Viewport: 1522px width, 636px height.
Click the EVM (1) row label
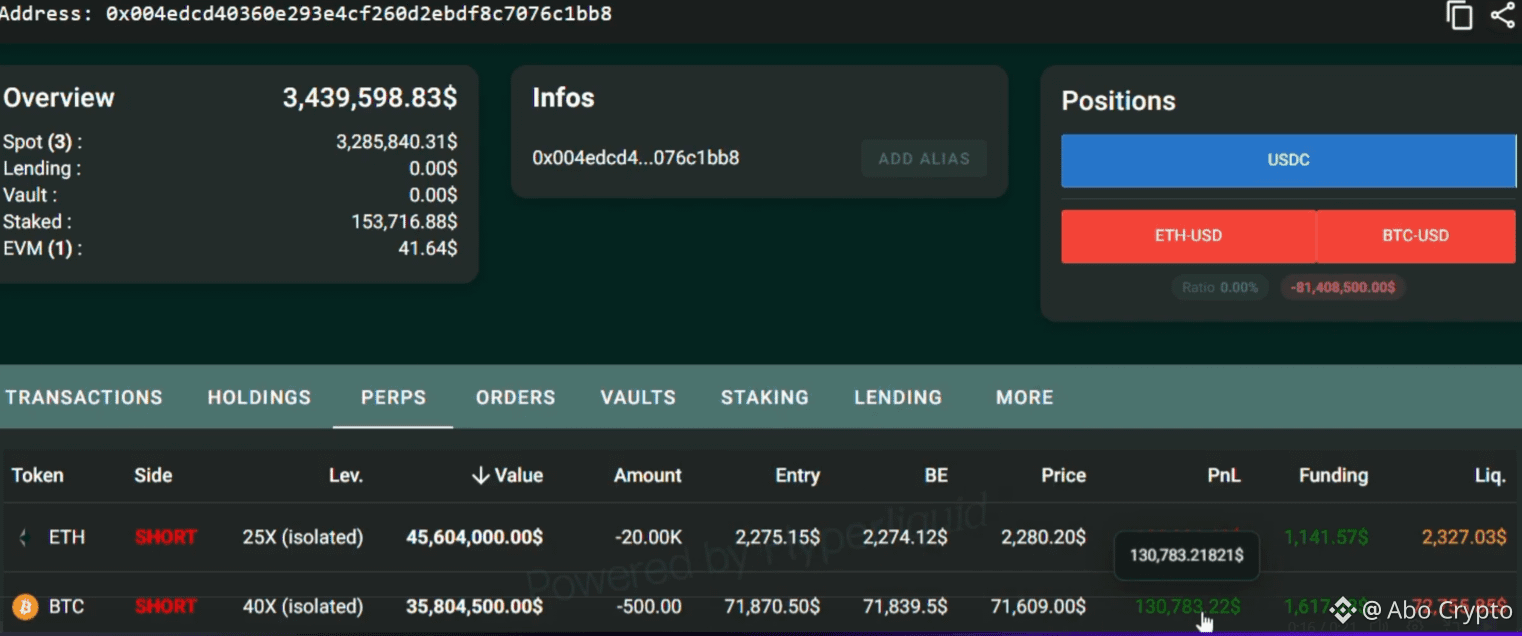42,248
